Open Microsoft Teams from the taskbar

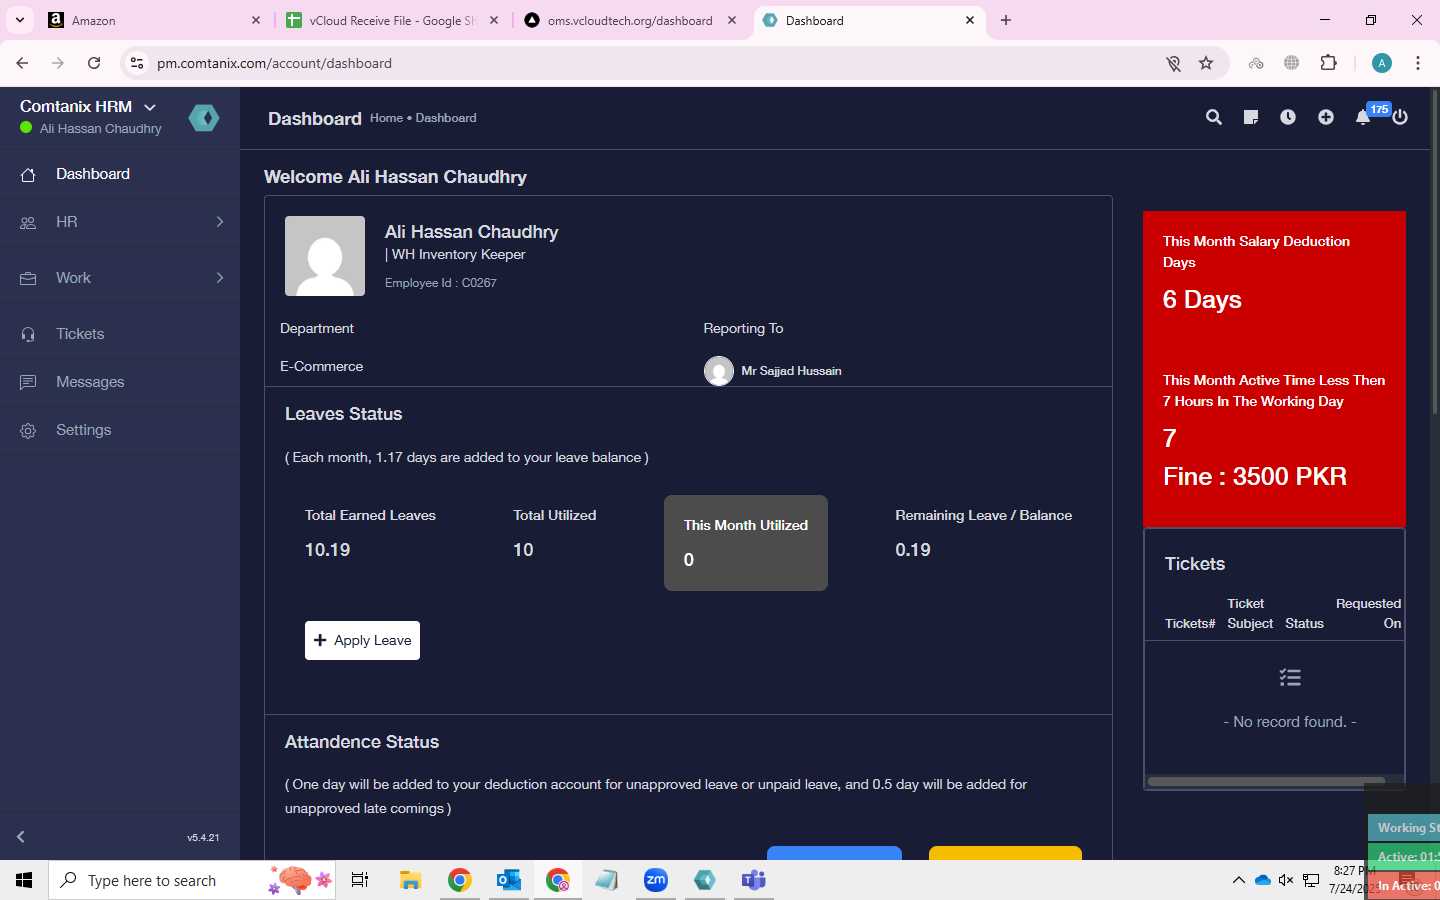click(753, 880)
